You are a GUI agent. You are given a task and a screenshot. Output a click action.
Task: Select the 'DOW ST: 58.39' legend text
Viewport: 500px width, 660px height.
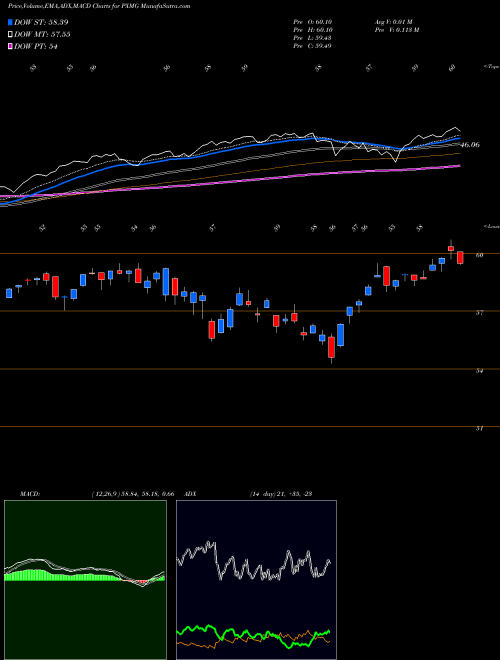[41, 22]
